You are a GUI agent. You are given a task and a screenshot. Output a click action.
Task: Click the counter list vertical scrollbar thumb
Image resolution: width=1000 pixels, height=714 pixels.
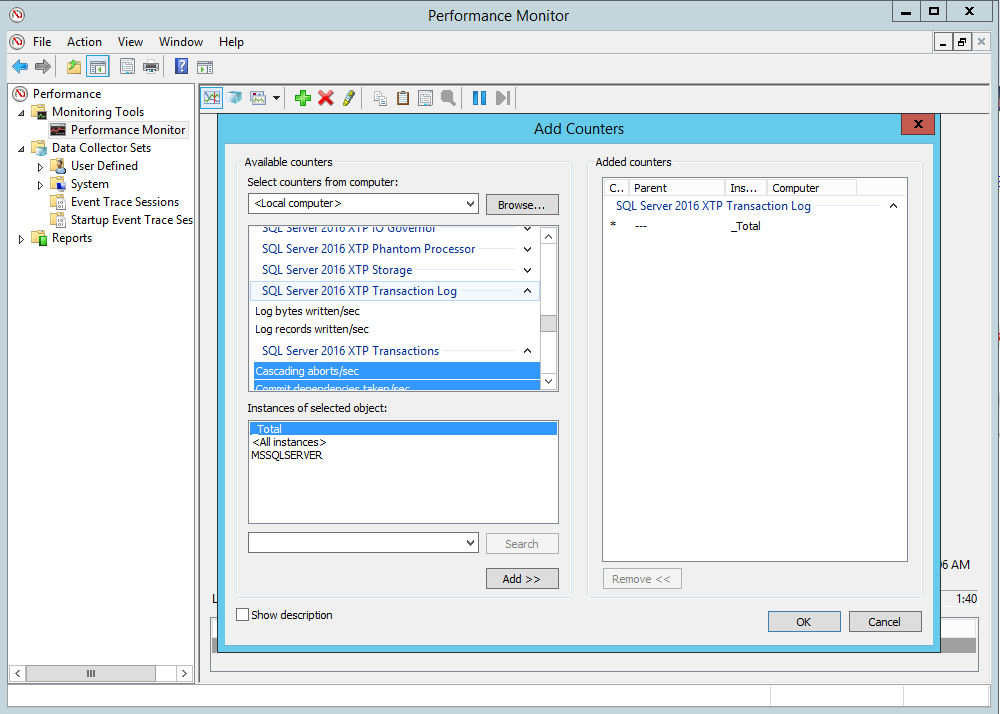click(x=548, y=323)
